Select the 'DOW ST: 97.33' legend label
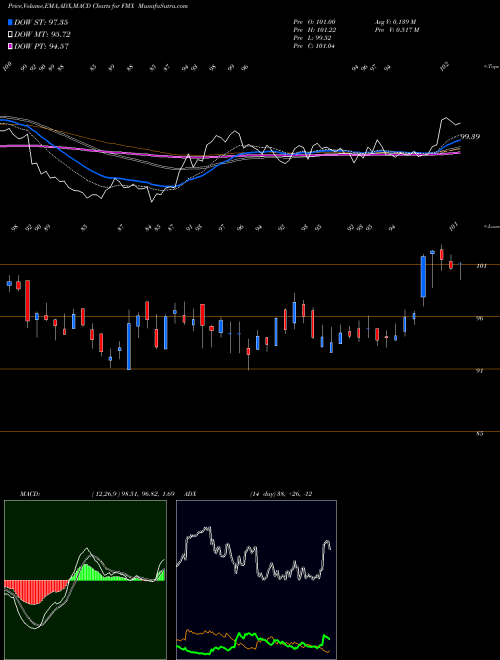 click(x=41, y=23)
